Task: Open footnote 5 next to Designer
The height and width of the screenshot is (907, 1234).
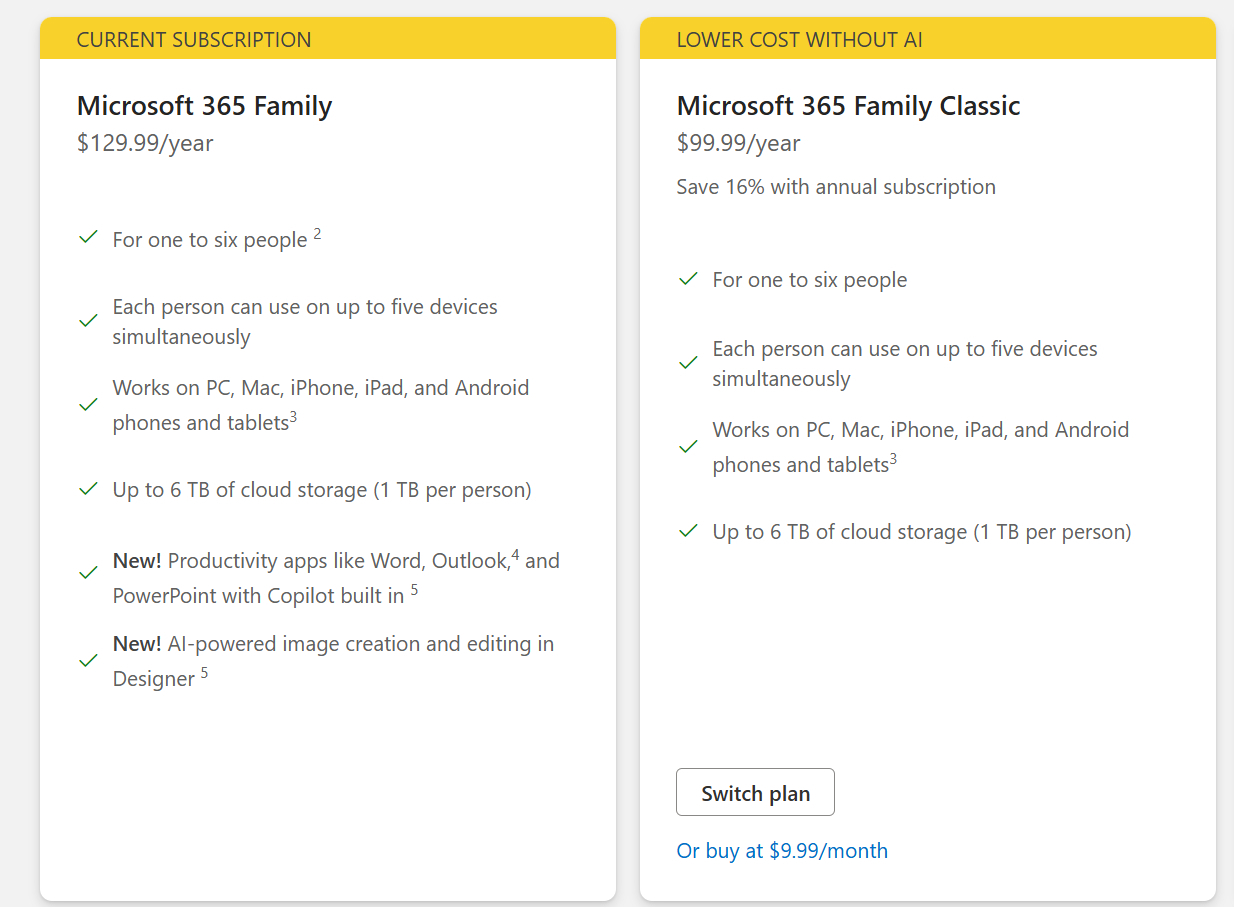Action: pos(204,673)
